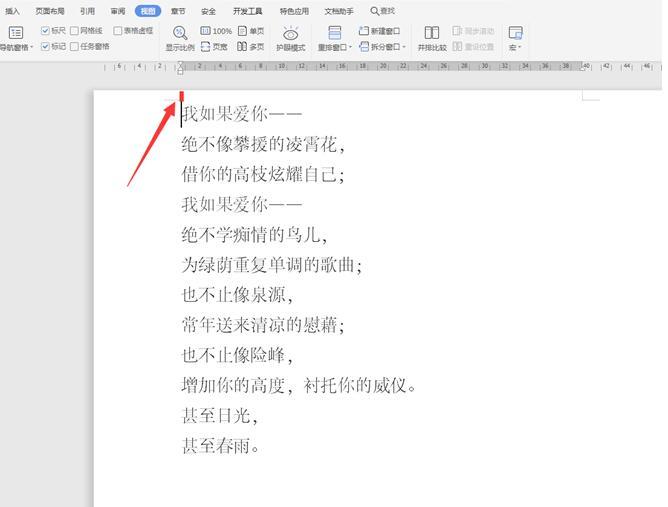
Task: Open the Review (审阅) tab
Action: tap(118, 11)
